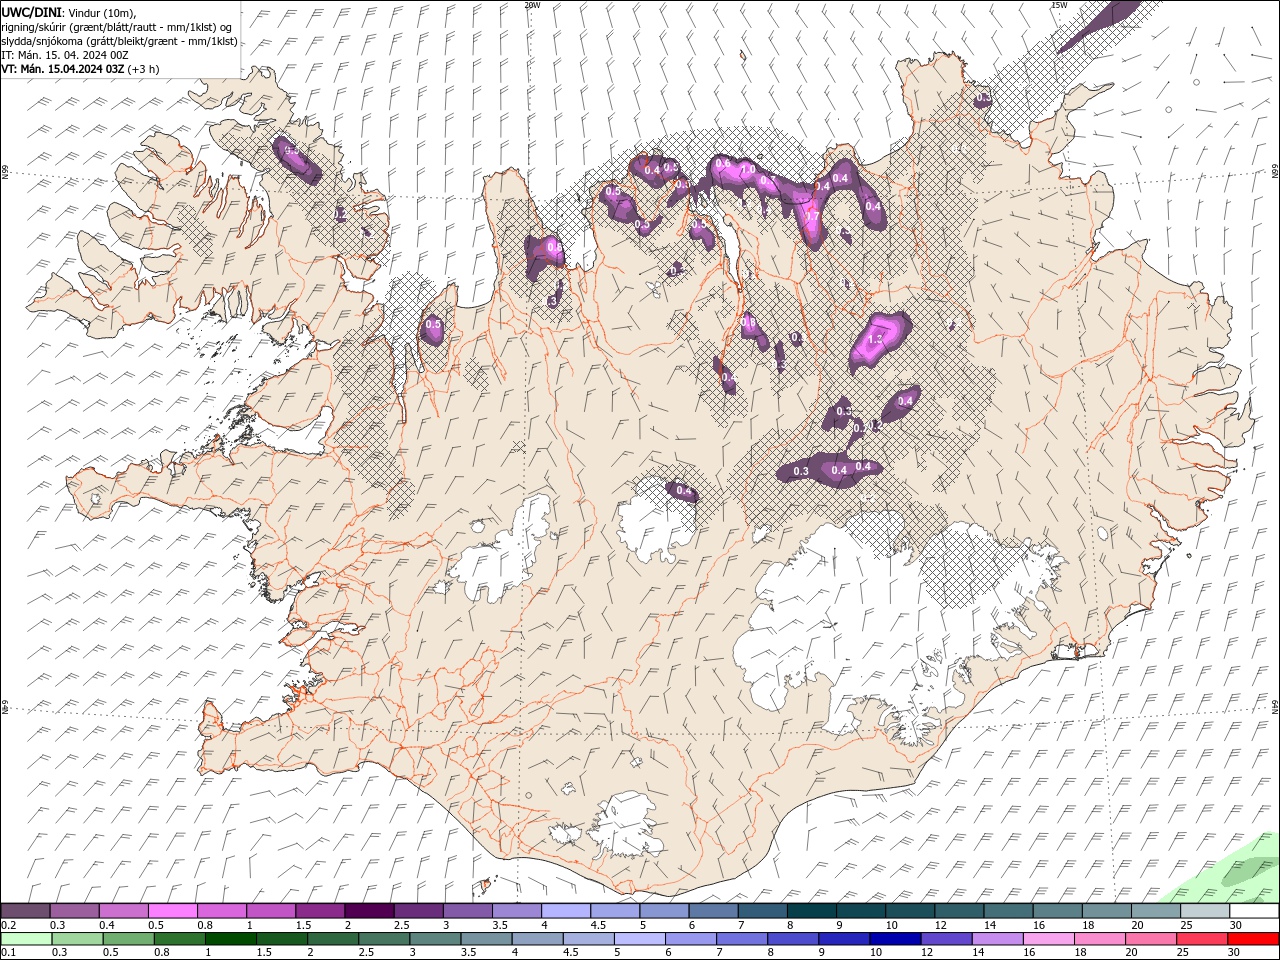Click the 'rigning/skúrir' legend description line
This screenshot has height=960, width=1280.
(x=116, y=27)
